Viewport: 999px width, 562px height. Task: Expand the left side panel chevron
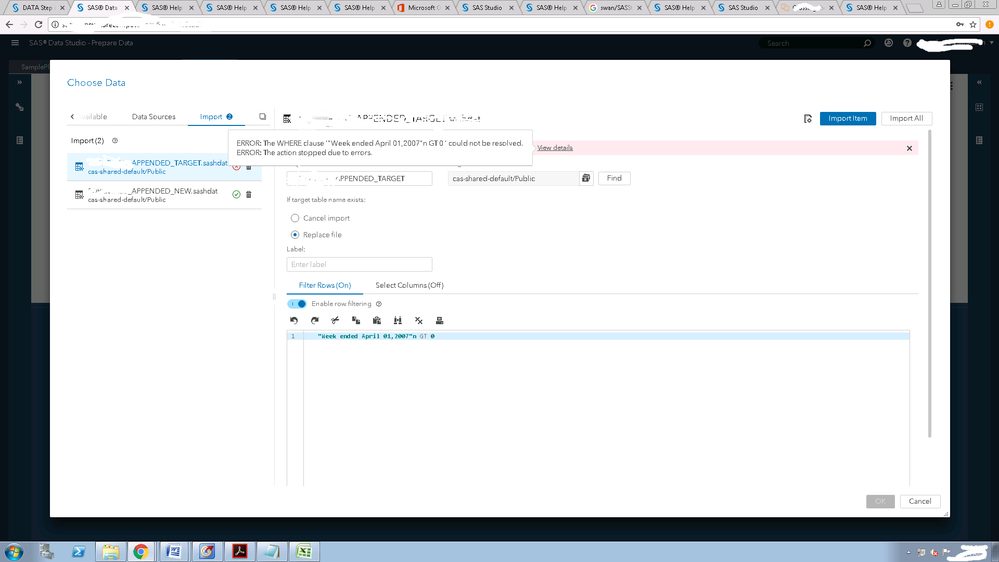[x=20, y=82]
